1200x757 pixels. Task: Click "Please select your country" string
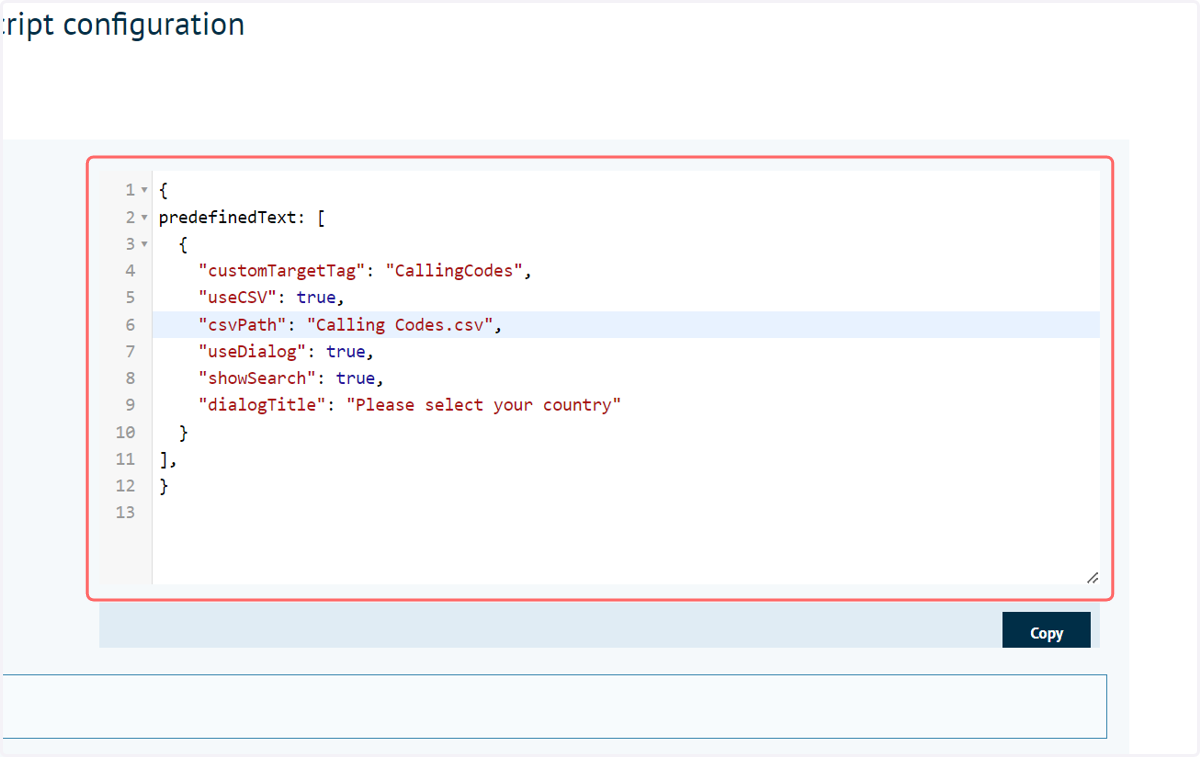(x=484, y=405)
